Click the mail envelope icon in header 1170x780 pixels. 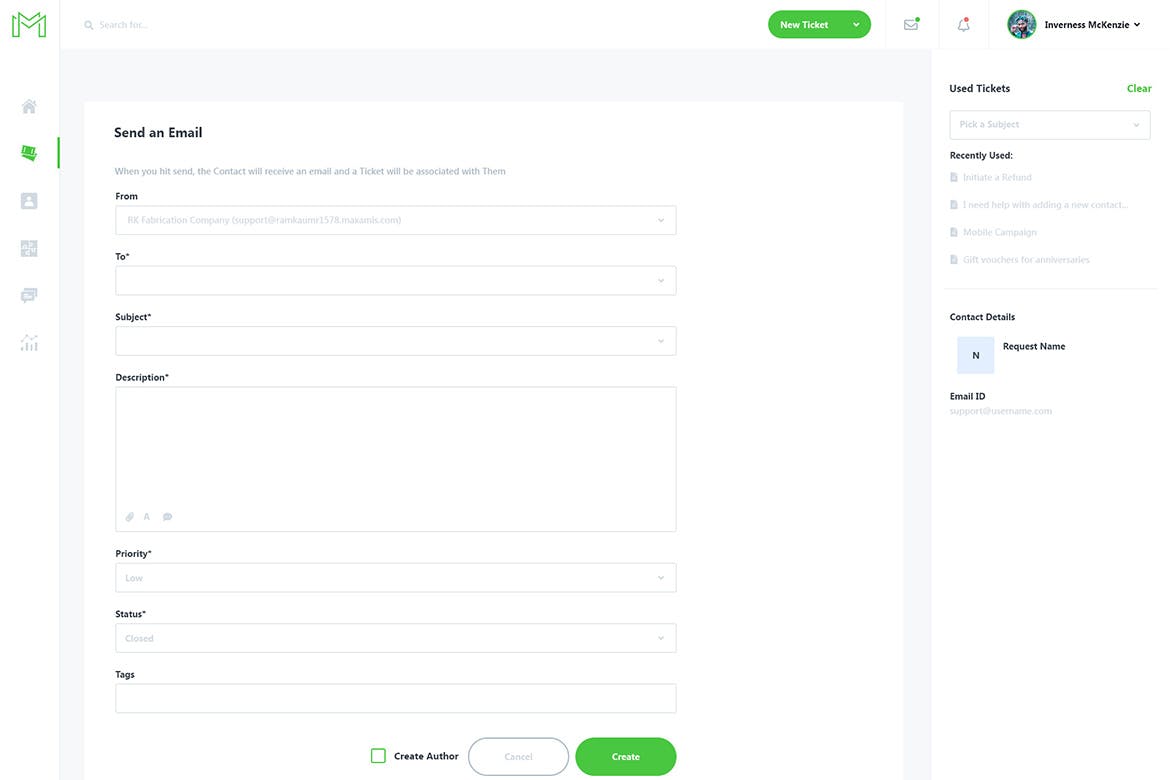click(x=911, y=25)
